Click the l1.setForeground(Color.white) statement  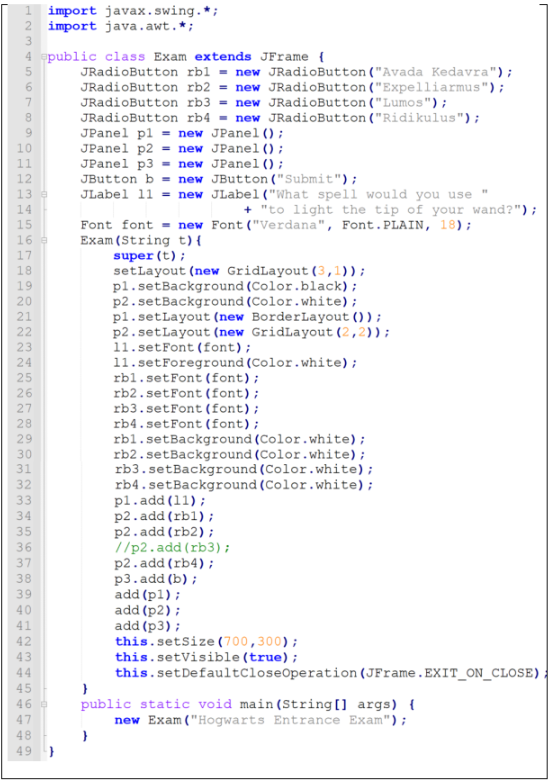(235, 363)
